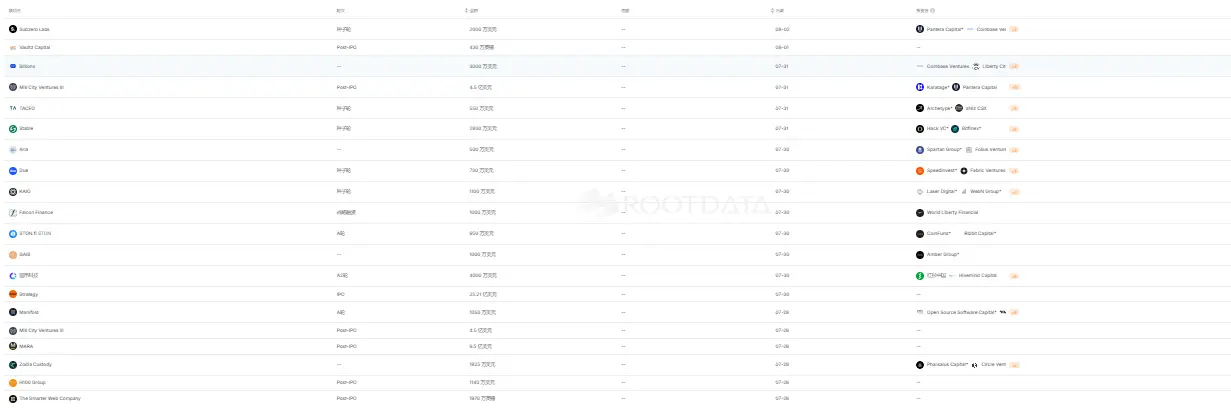Click the Due project logo

click(13, 170)
